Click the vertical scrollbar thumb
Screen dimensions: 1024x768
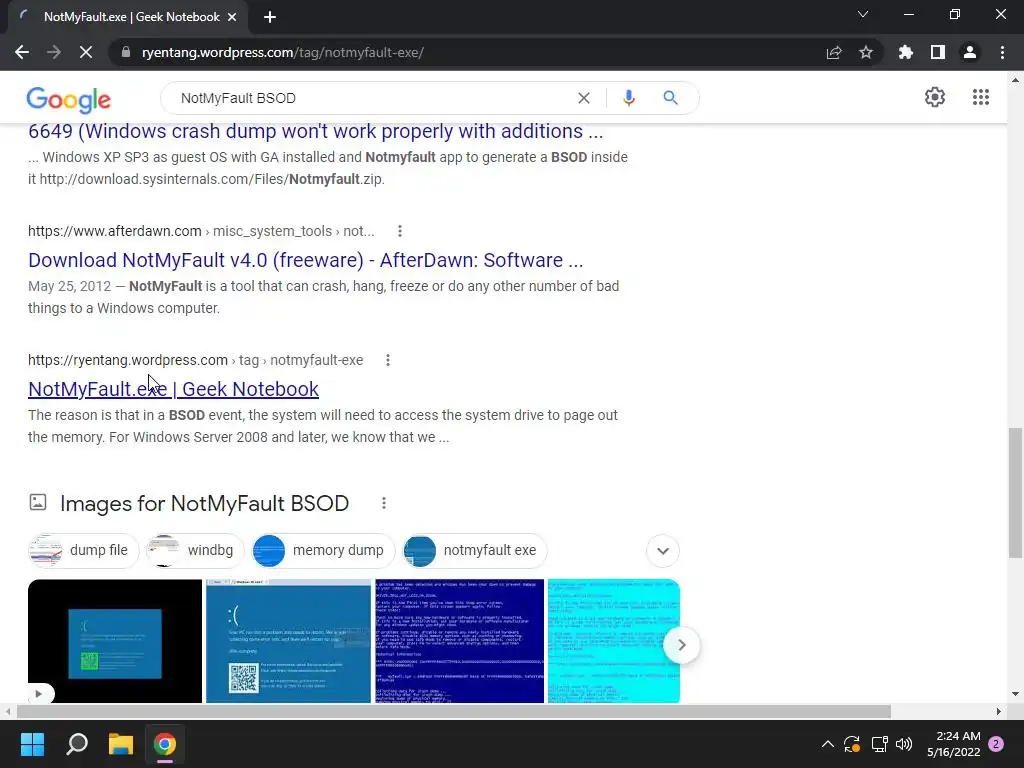point(1015,493)
